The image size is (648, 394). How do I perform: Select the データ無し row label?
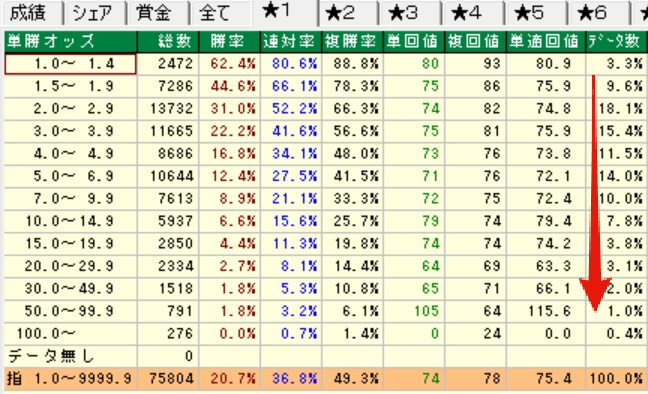click(70, 356)
